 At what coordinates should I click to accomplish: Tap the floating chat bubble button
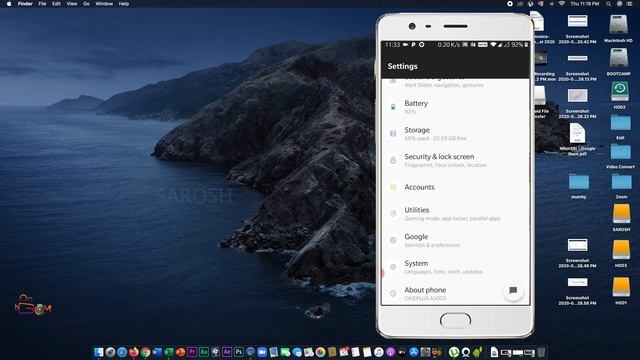tap(513, 291)
